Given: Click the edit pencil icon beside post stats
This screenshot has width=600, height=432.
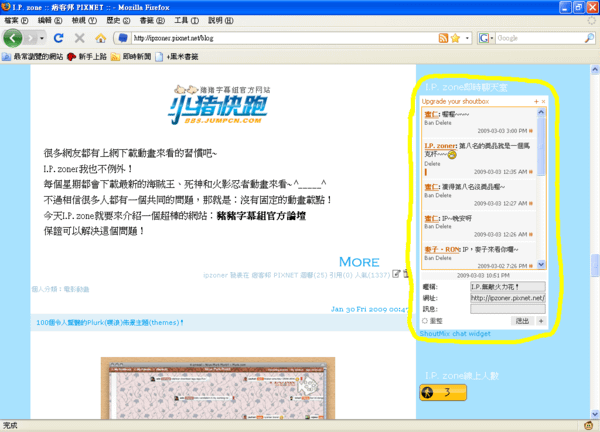Looking at the screenshot, I should [396, 274].
